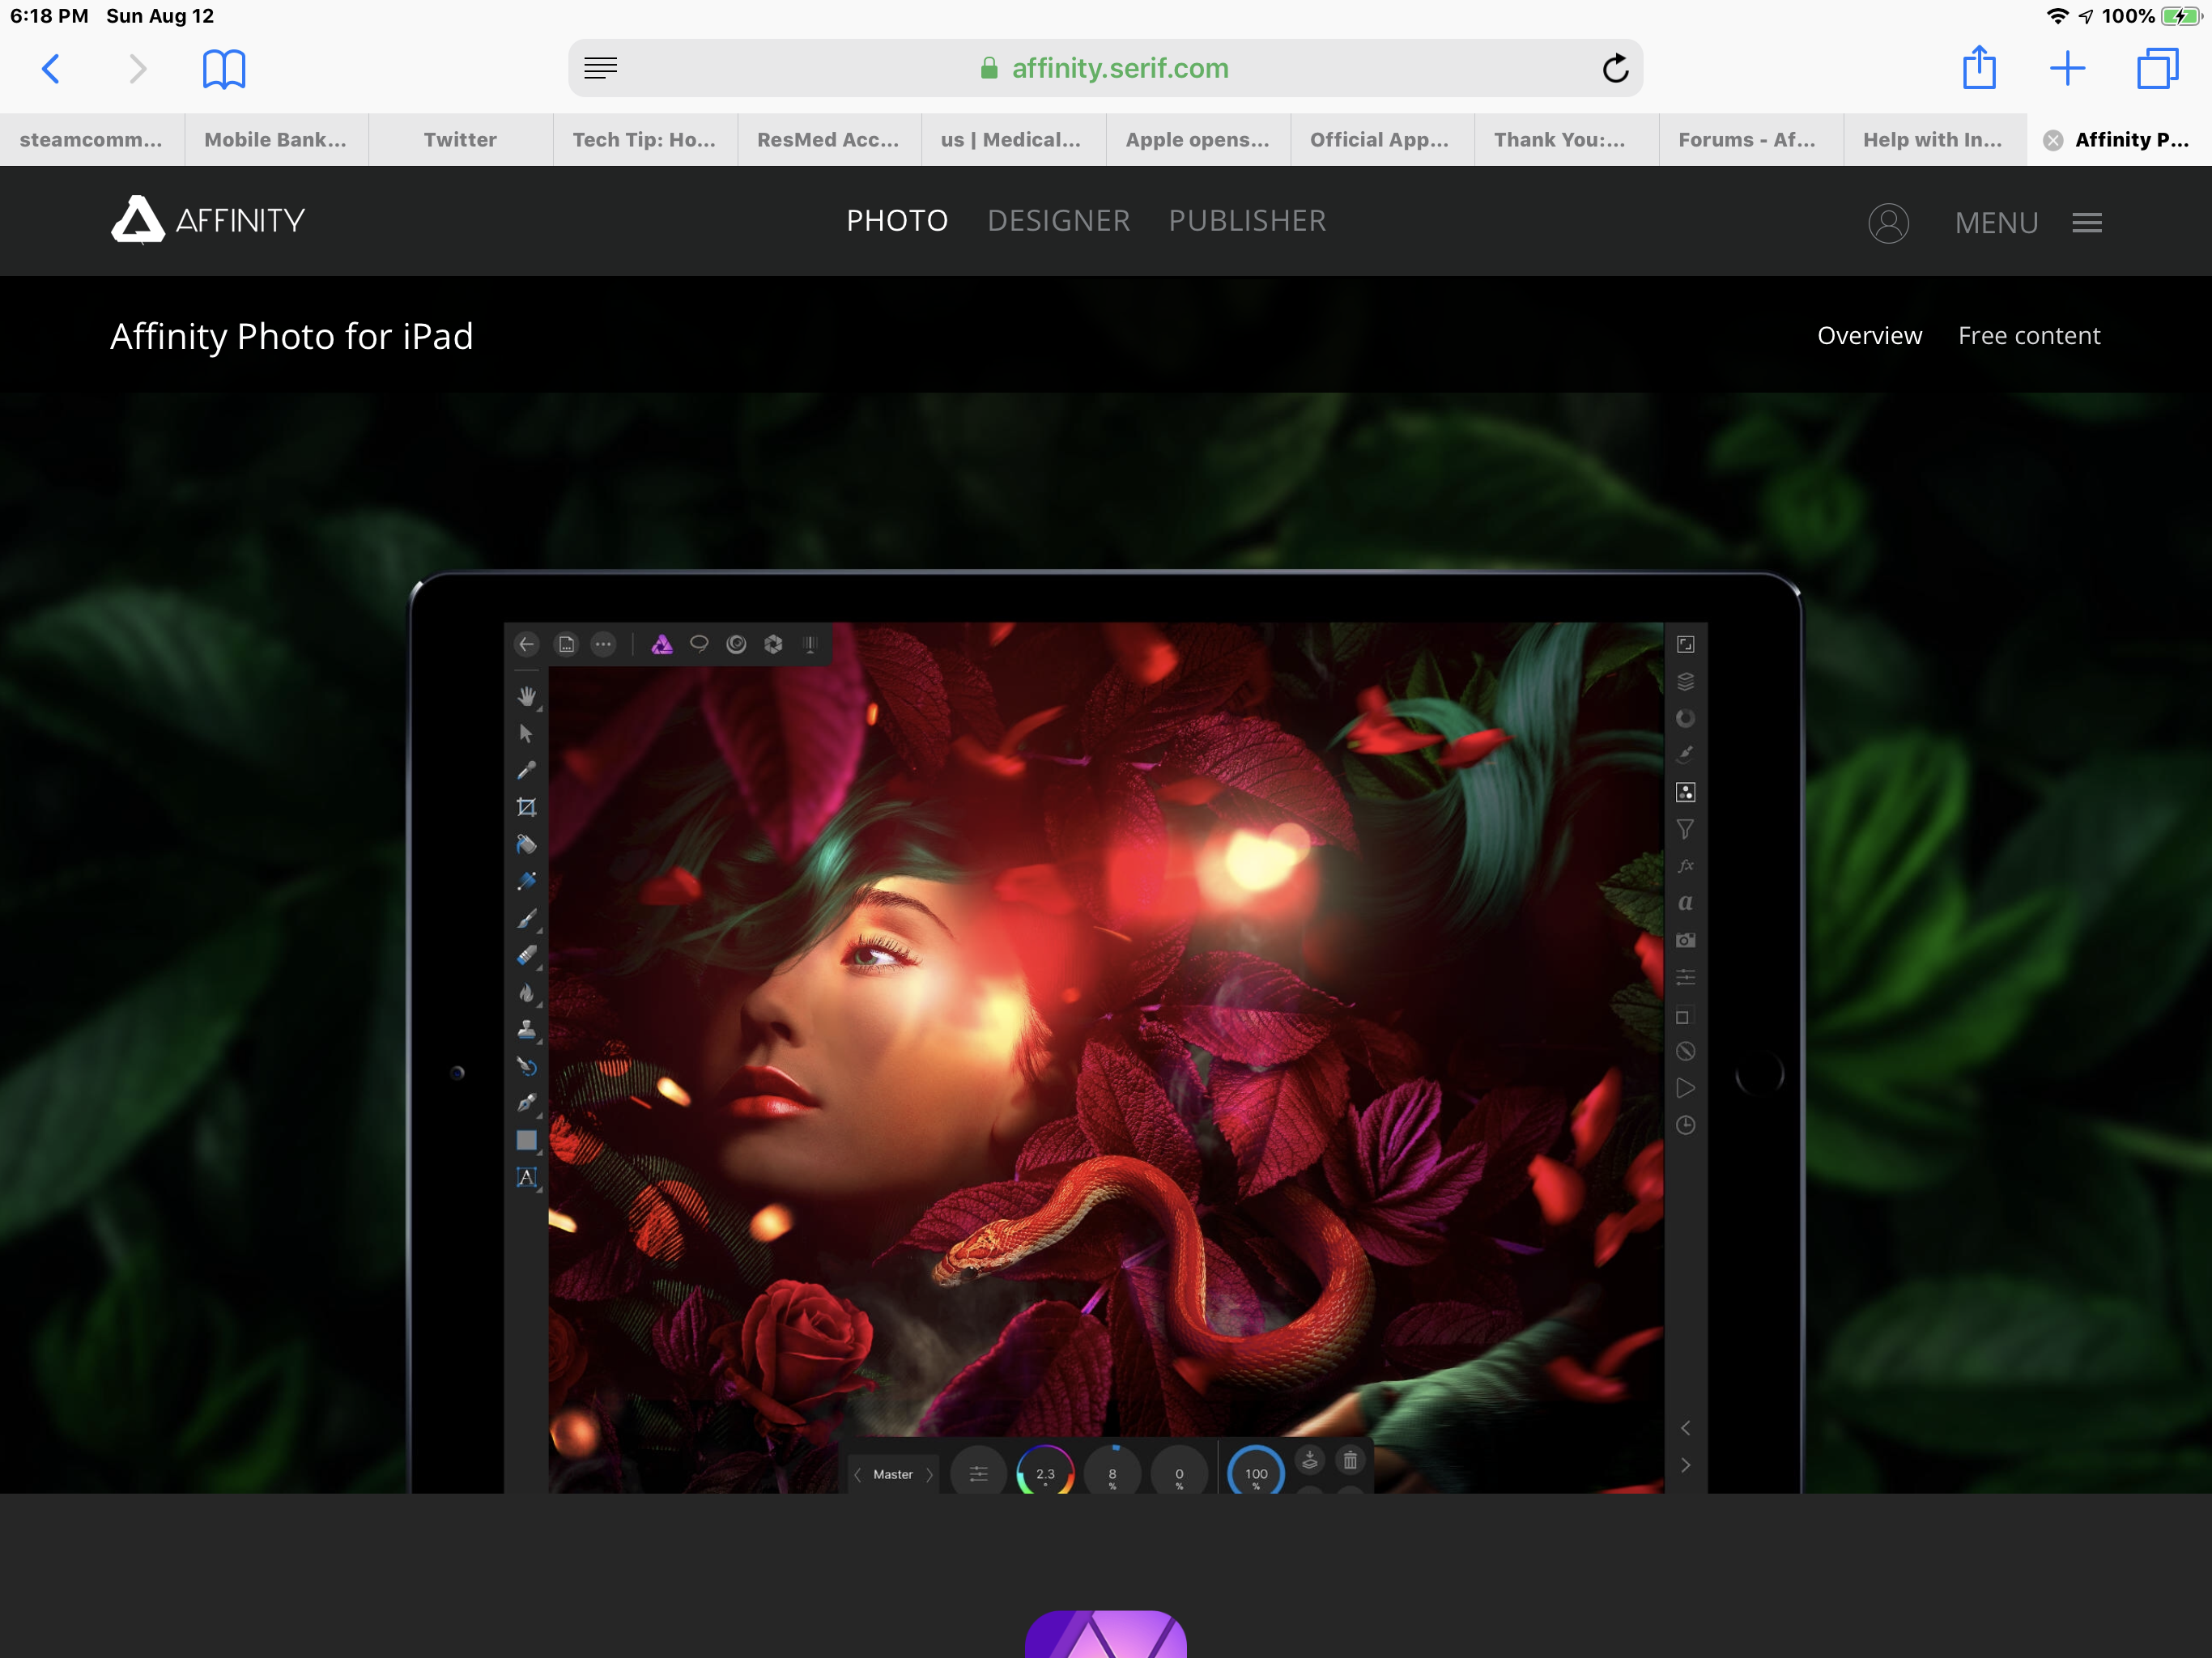
Task: Switch to the Apple opens... tab
Action: coord(1197,140)
